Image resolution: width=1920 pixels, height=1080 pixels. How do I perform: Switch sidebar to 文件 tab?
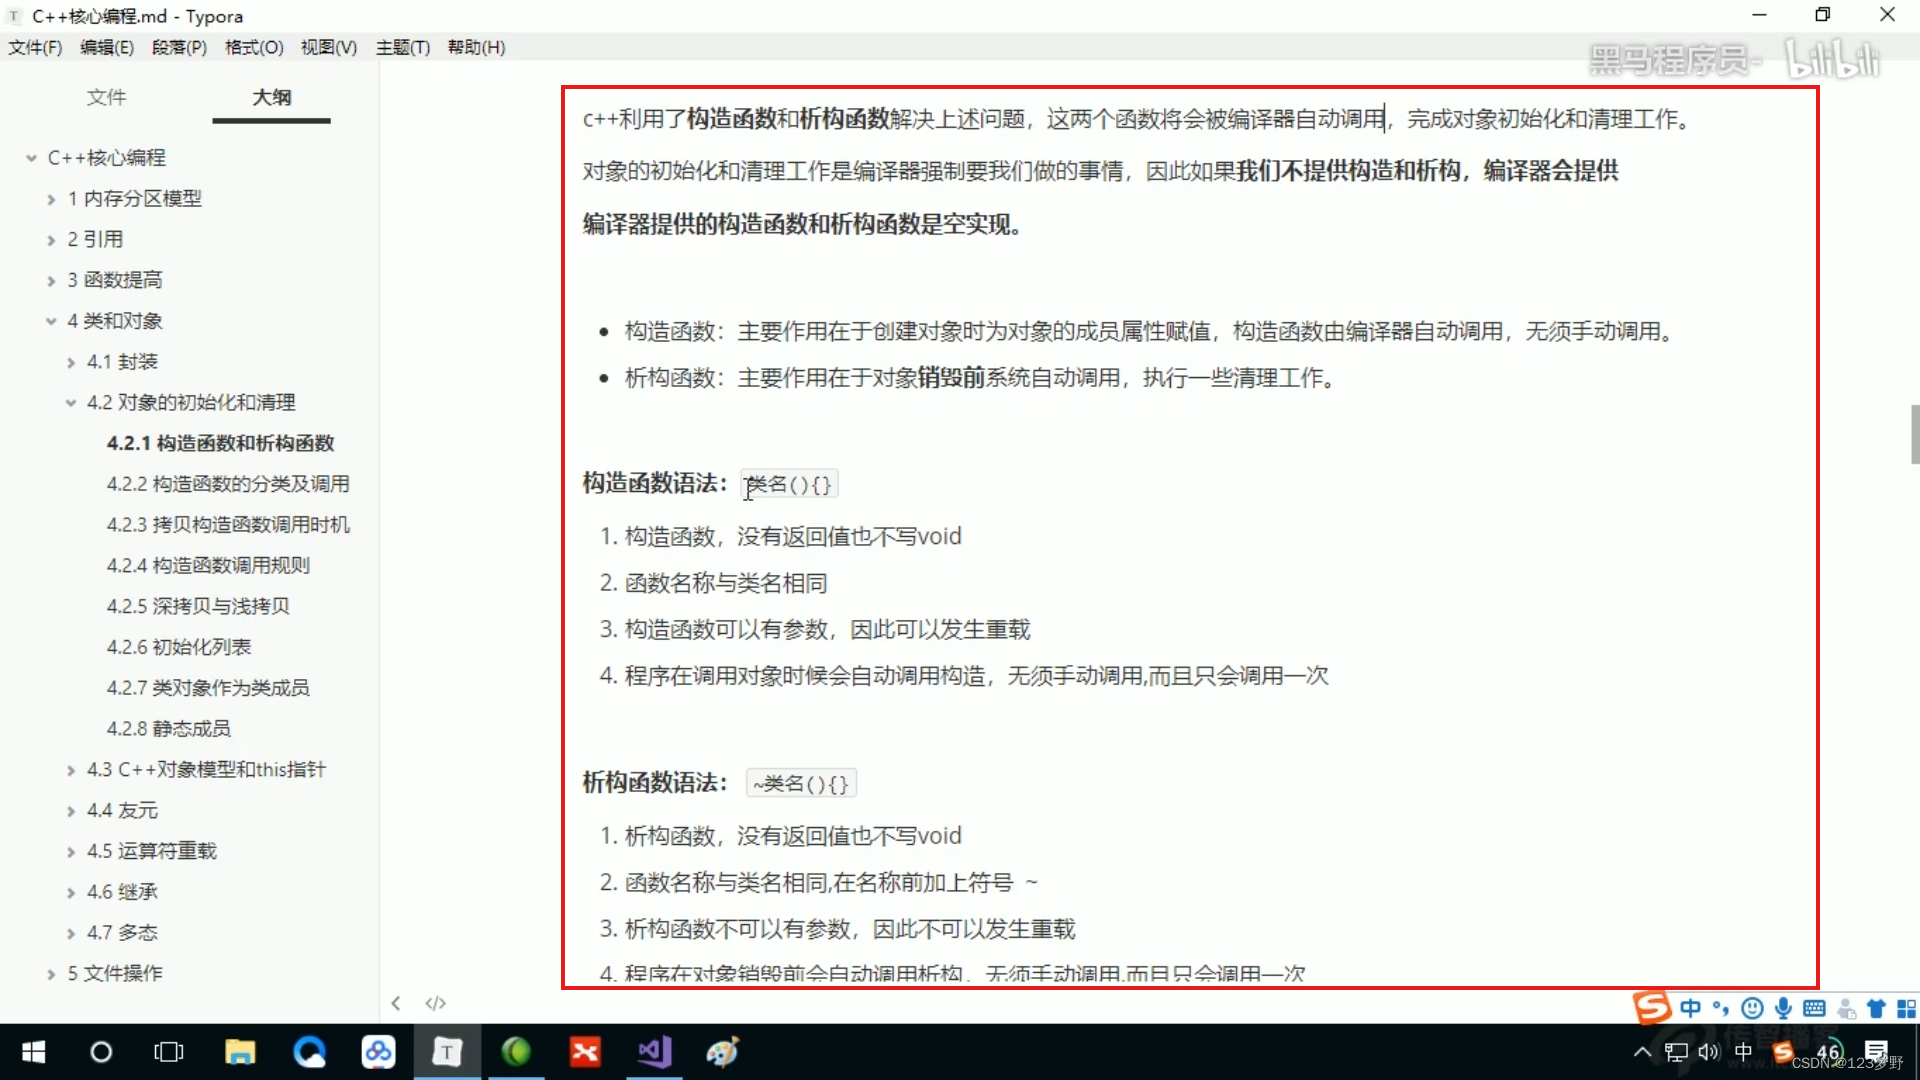tap(106, 97)
